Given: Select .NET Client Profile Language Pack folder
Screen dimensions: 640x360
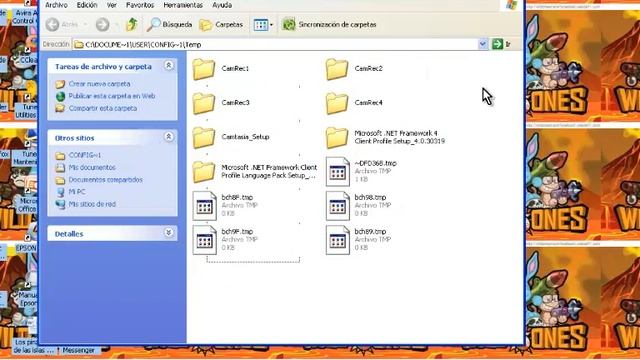Looking at the screenshot, I should click(x=204, y=171).
